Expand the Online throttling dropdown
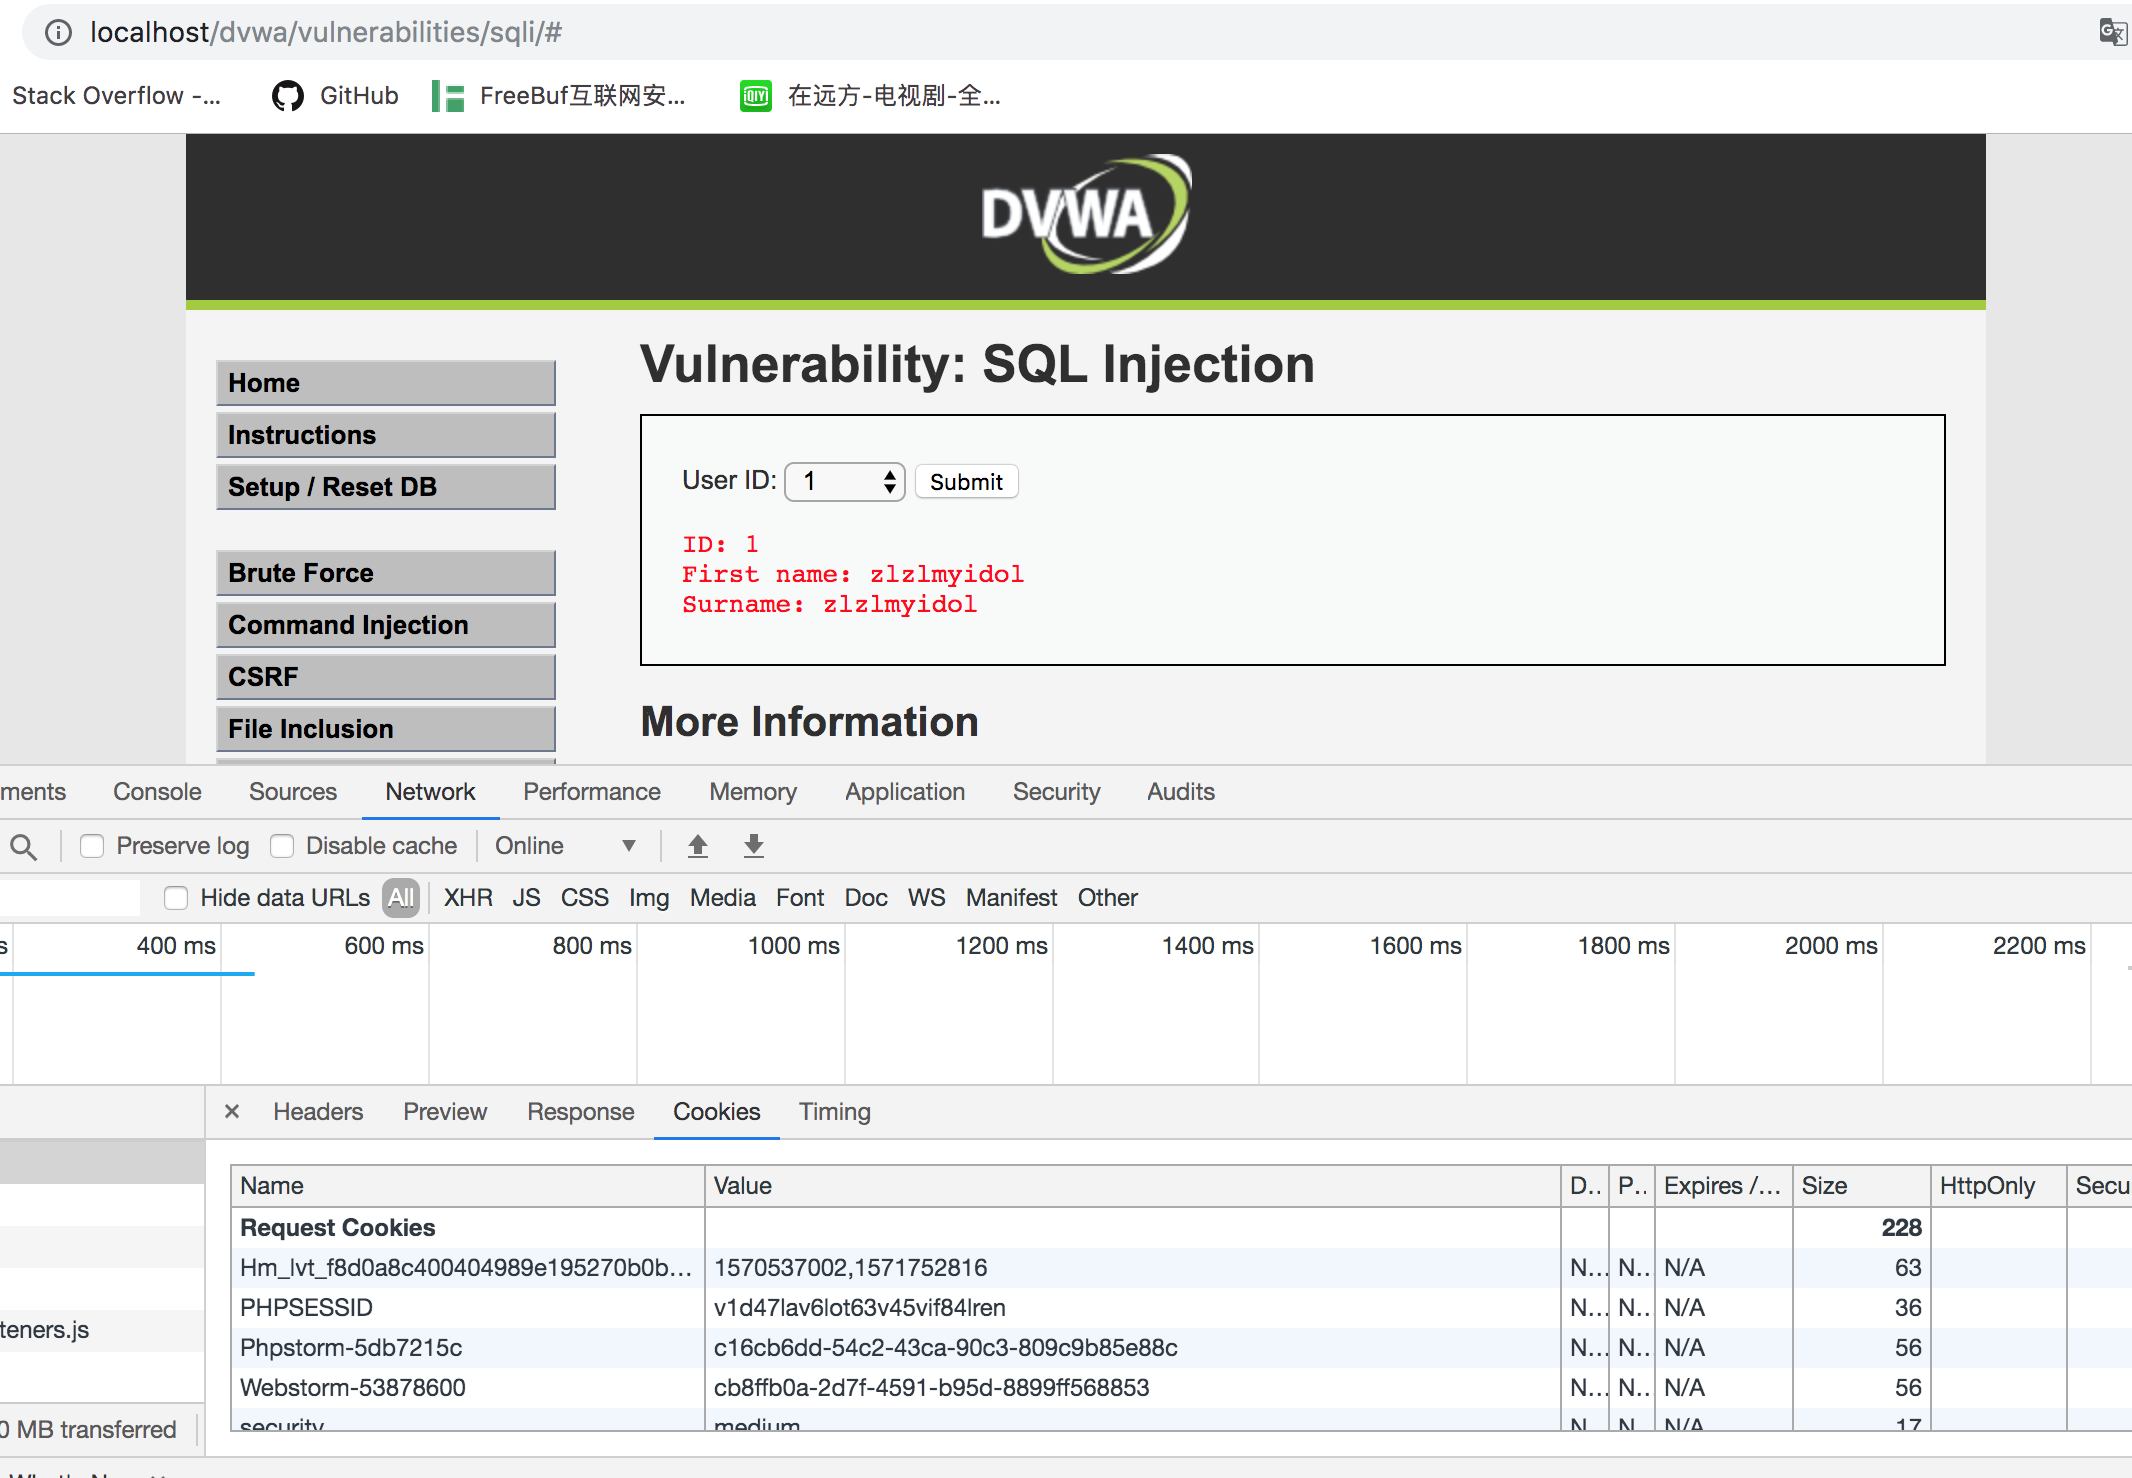The width and height of the screenshot is (2132, 1478). 565,846
